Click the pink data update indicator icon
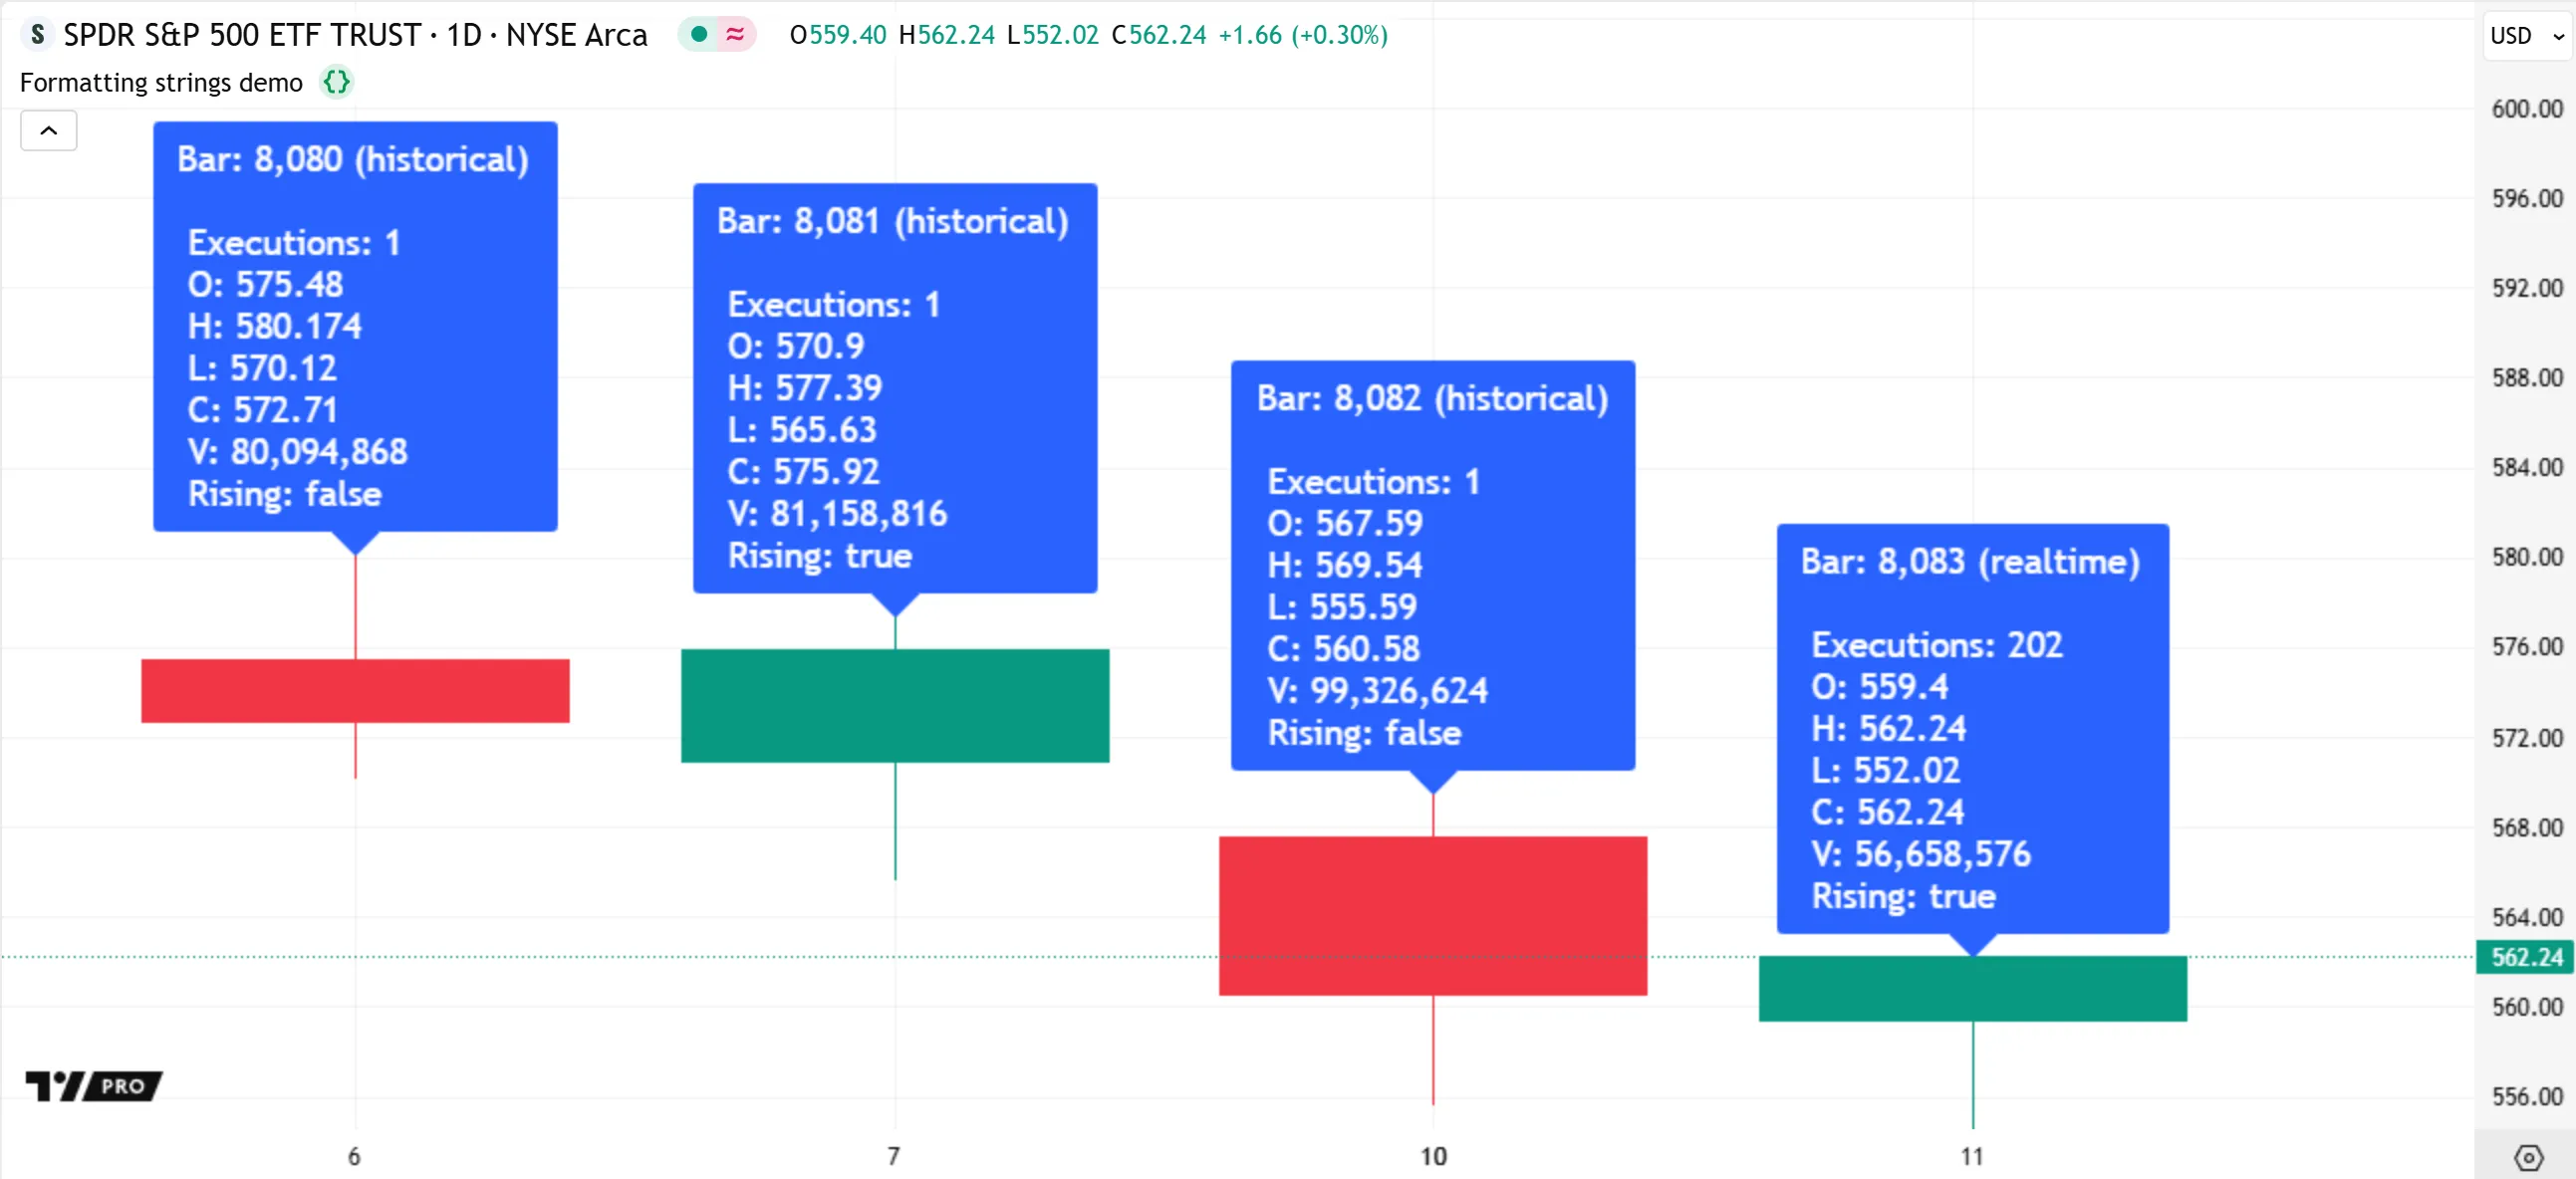The image size is (2576, 1179). (x=735, y=35)
